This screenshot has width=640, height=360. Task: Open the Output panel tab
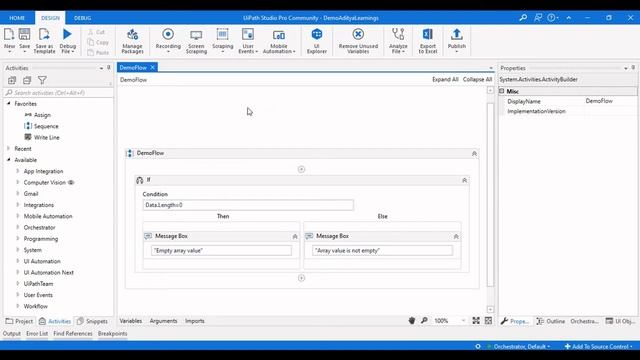(x=11, y=333)
